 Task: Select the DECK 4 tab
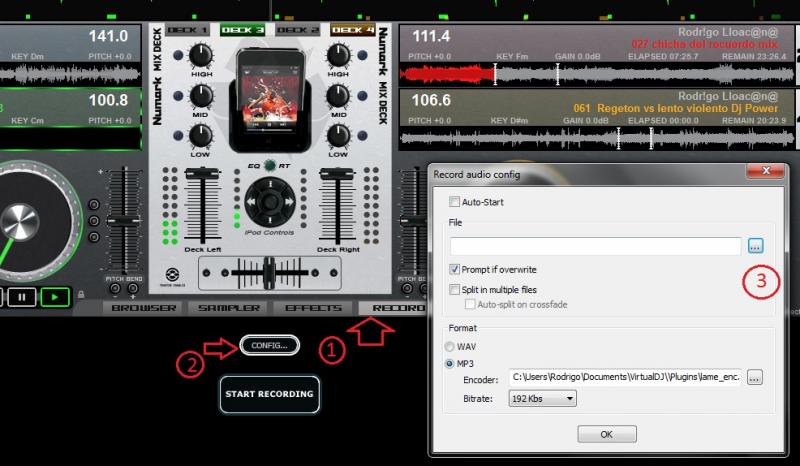pyautogui.click(x=353, y=30)
